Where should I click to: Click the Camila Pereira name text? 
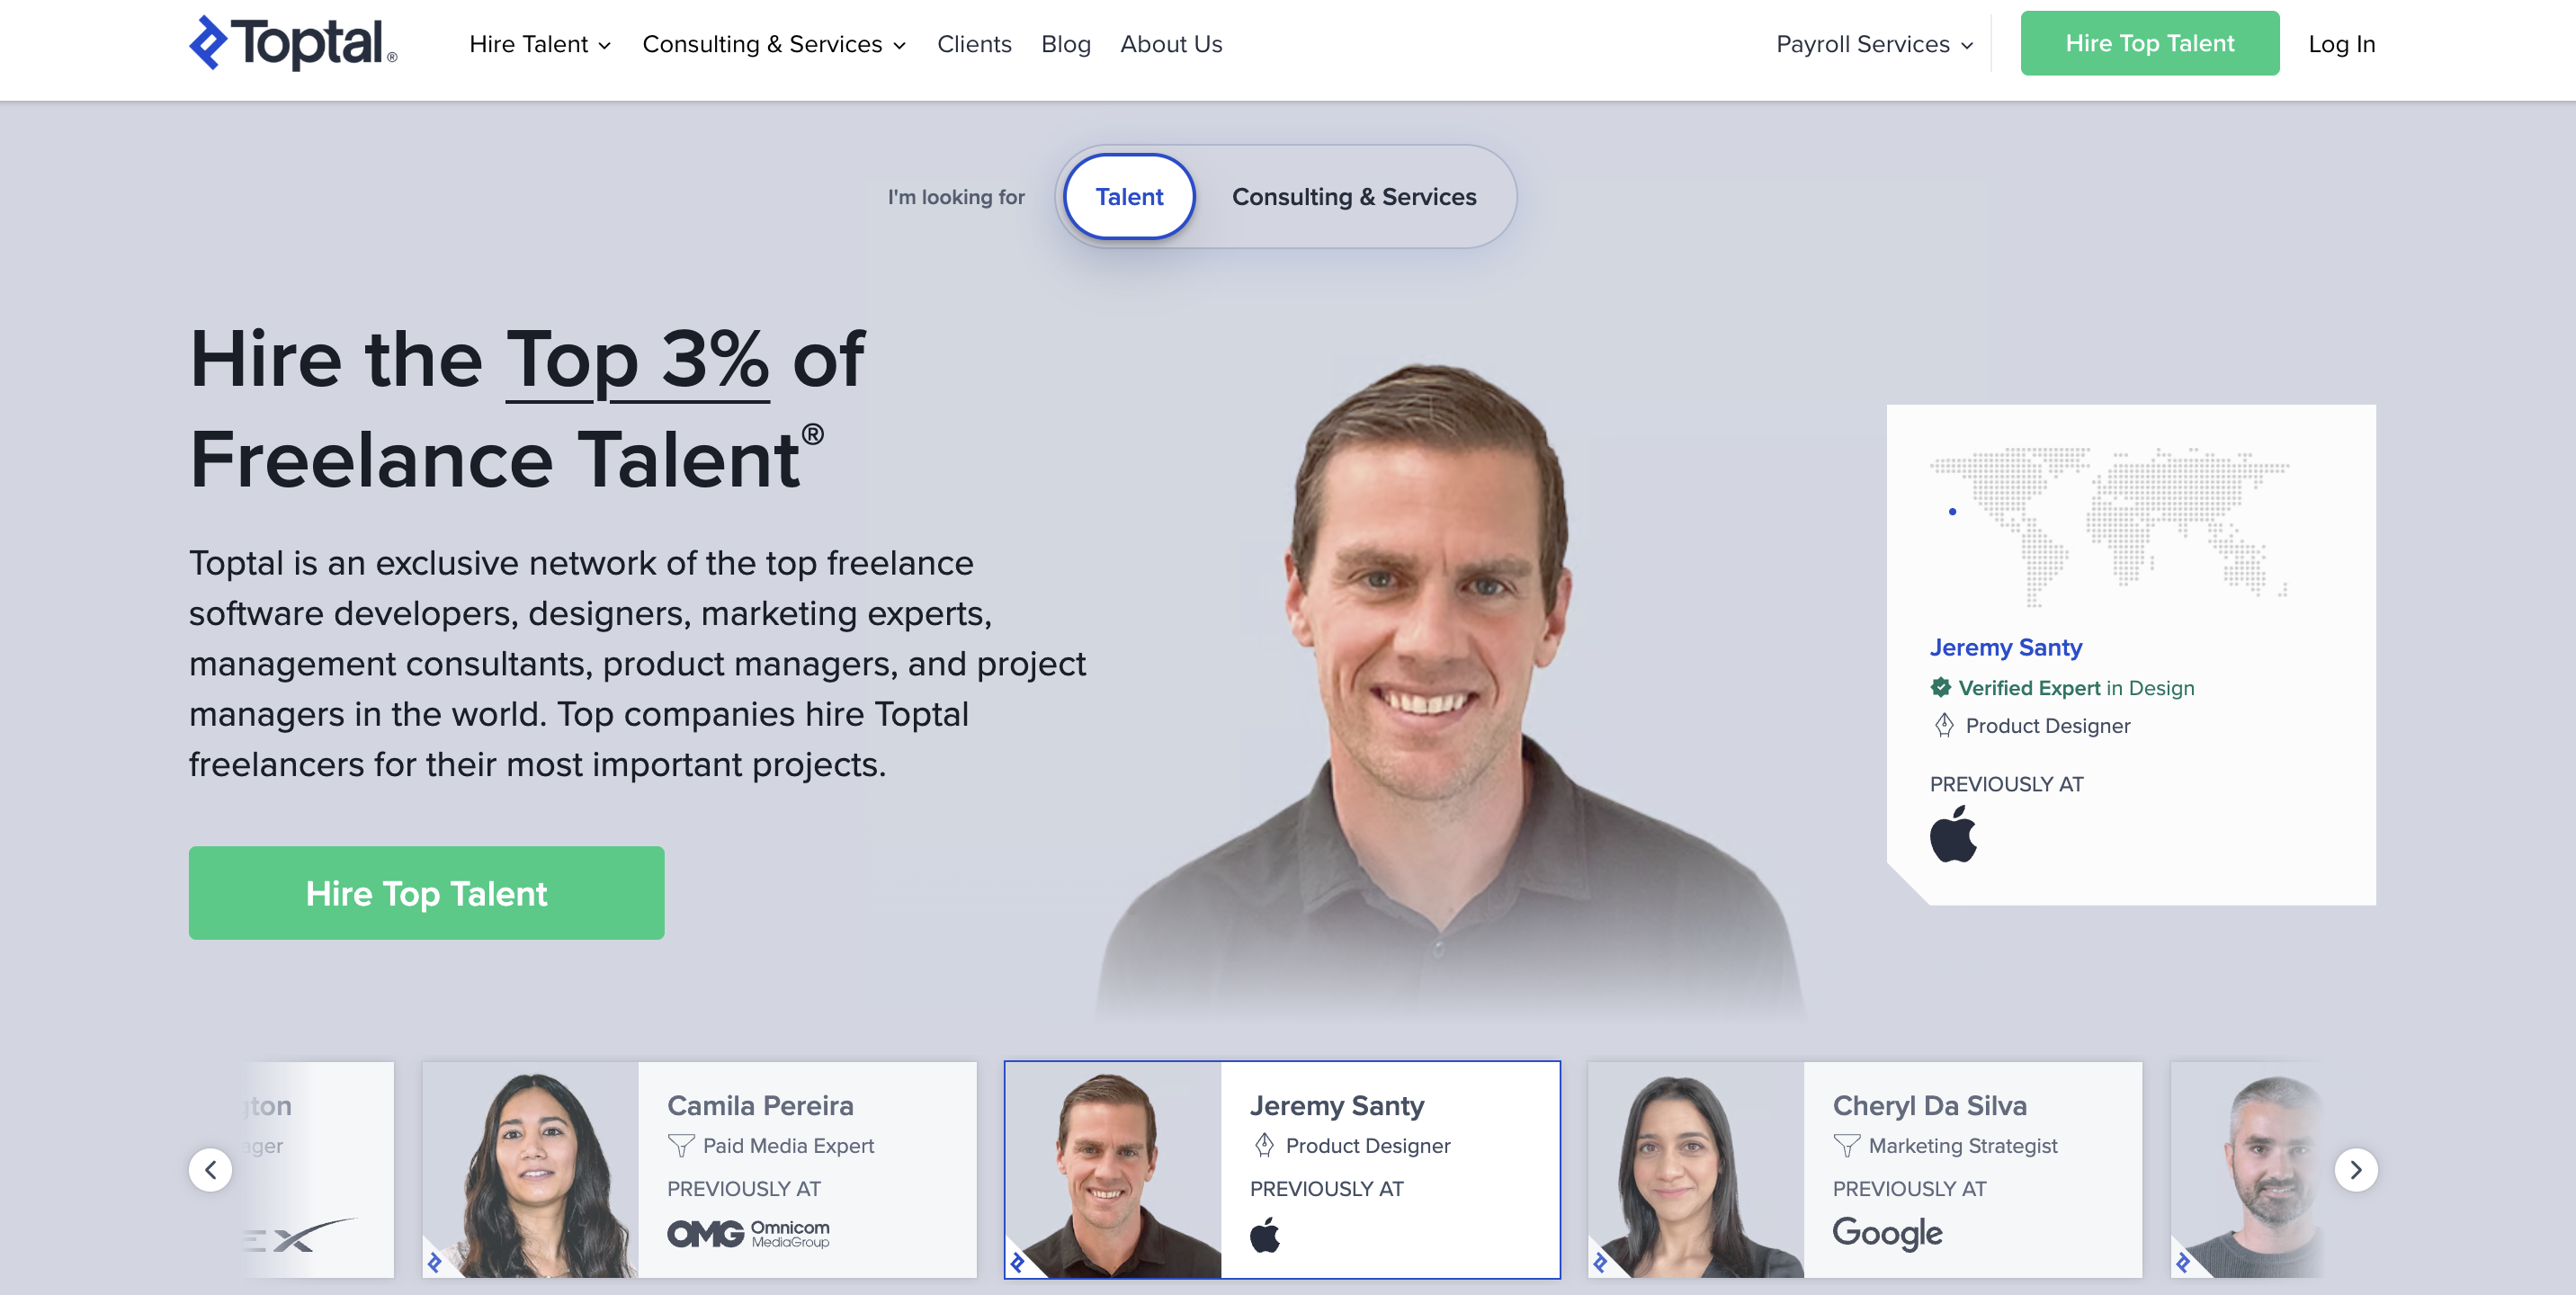[x=760, y=1105]
